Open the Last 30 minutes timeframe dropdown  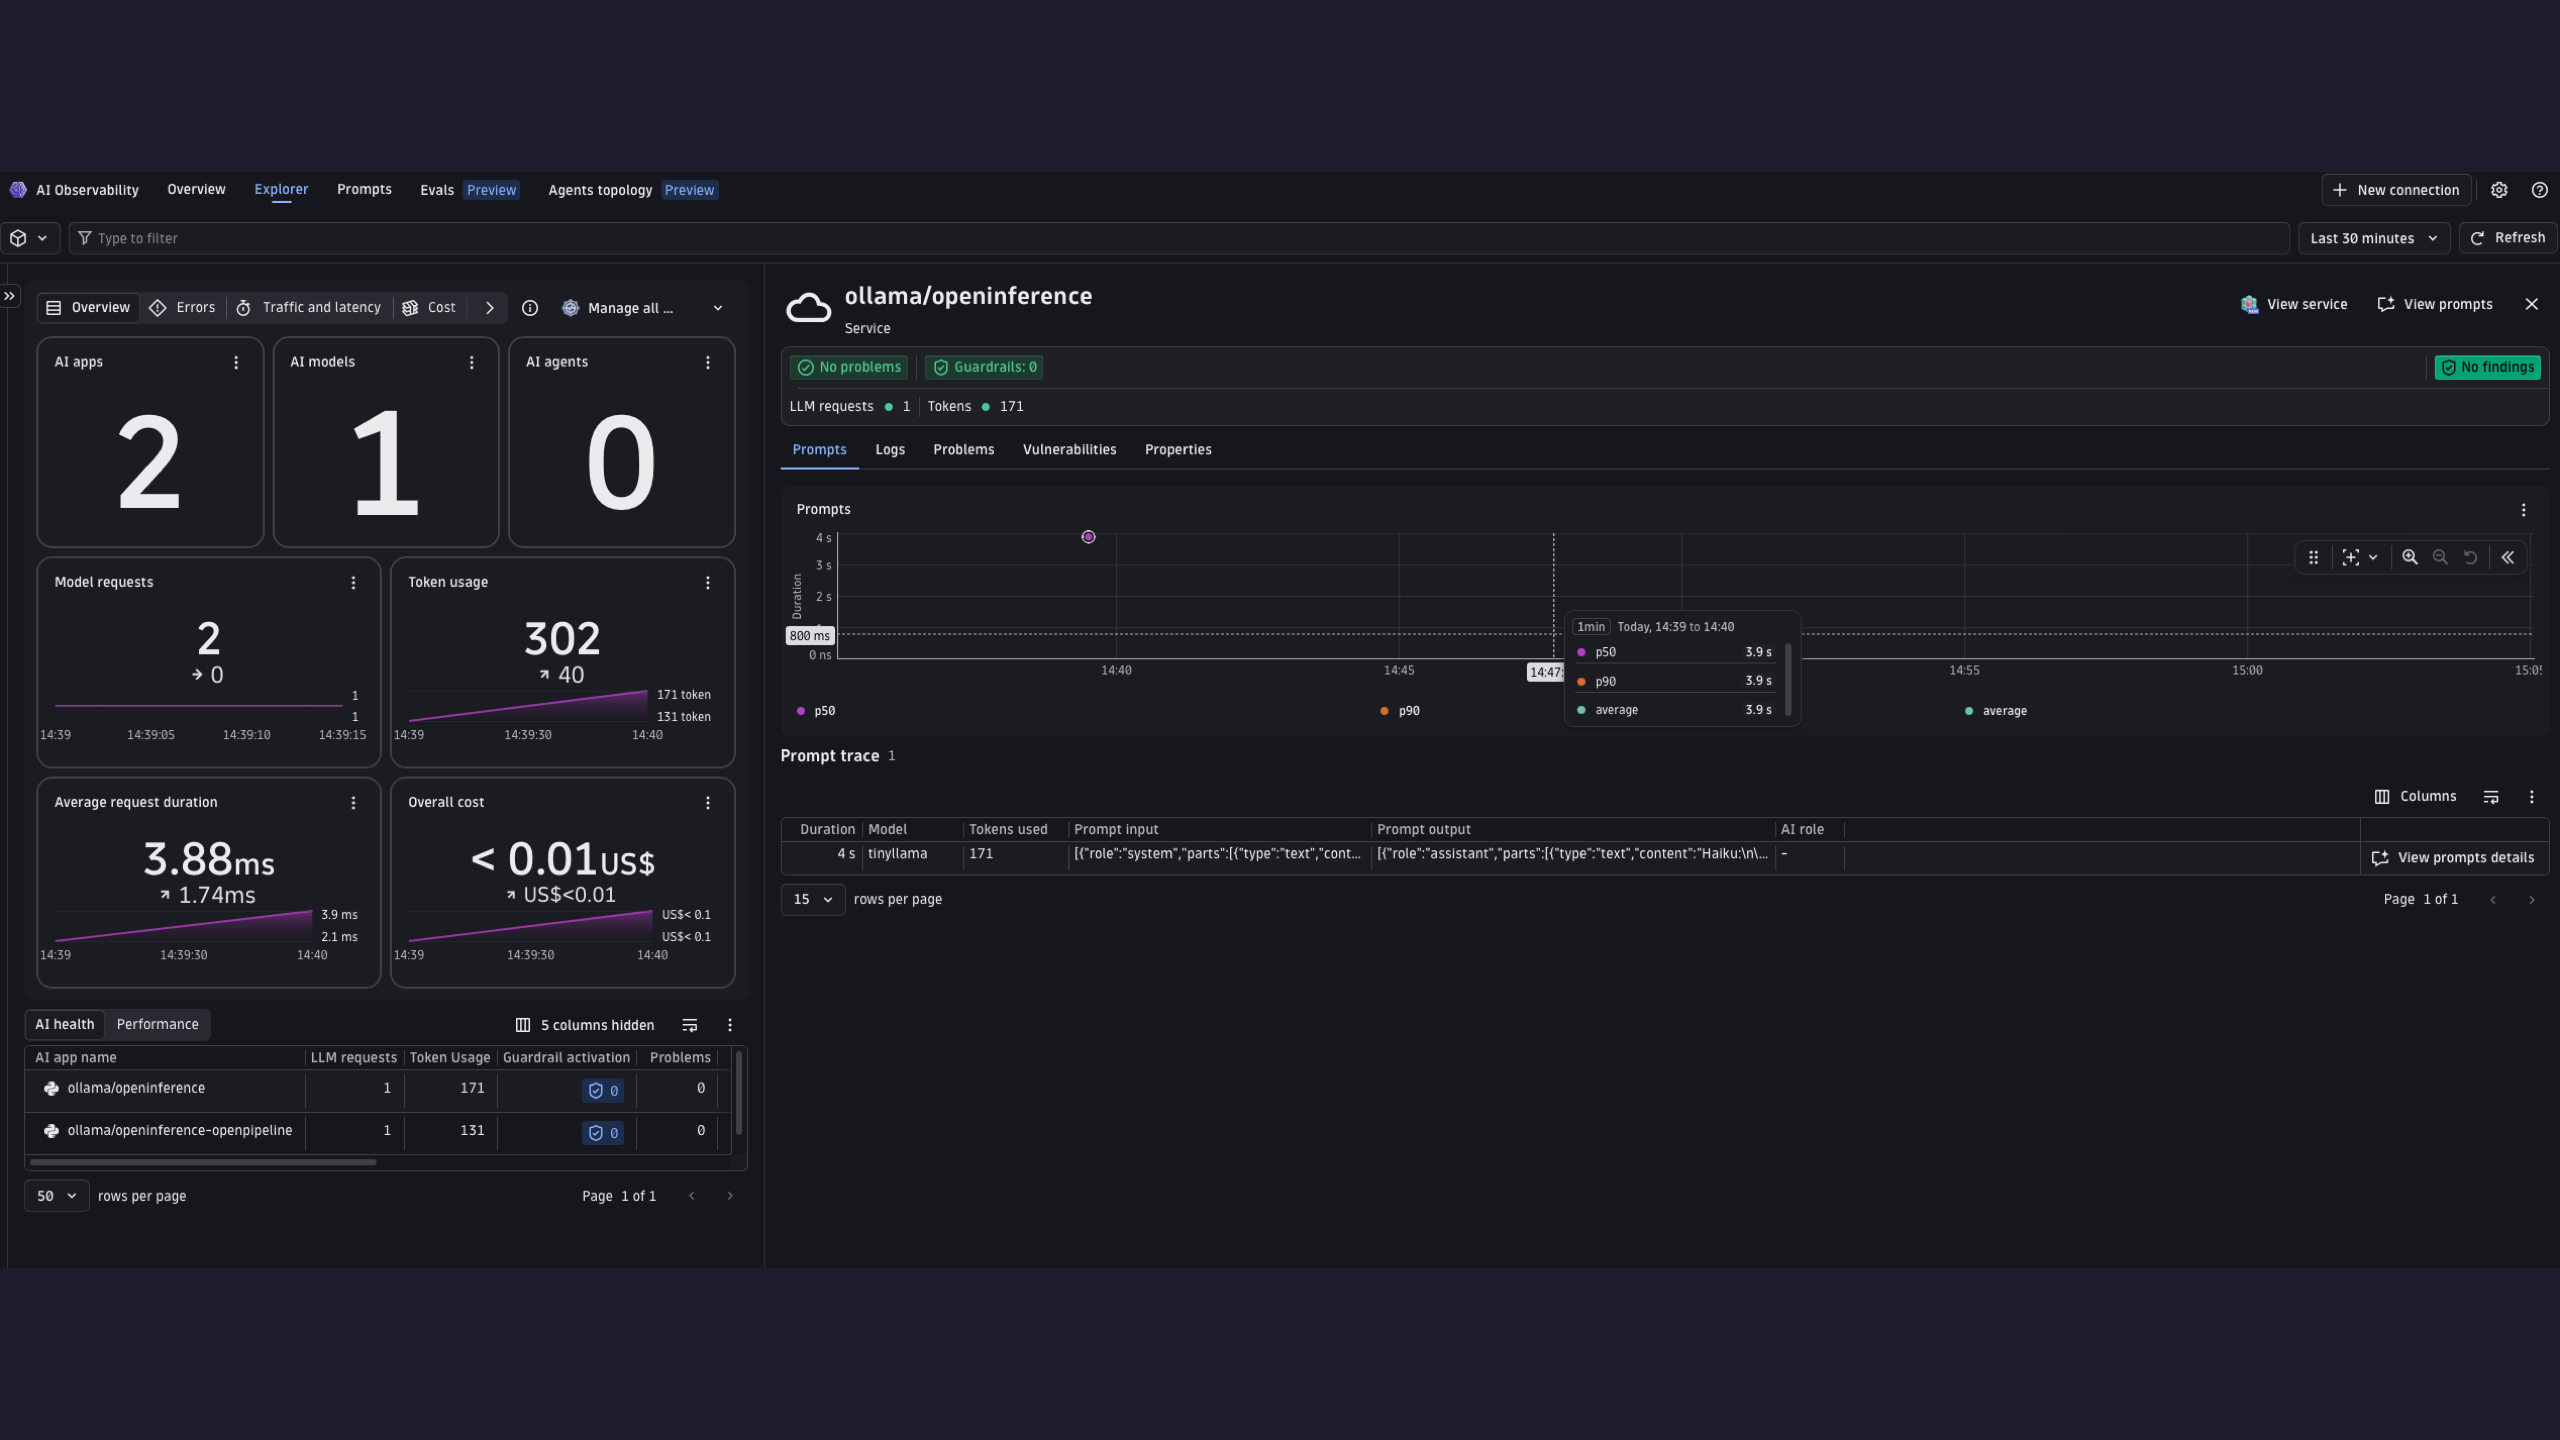tap(2374, 238)
